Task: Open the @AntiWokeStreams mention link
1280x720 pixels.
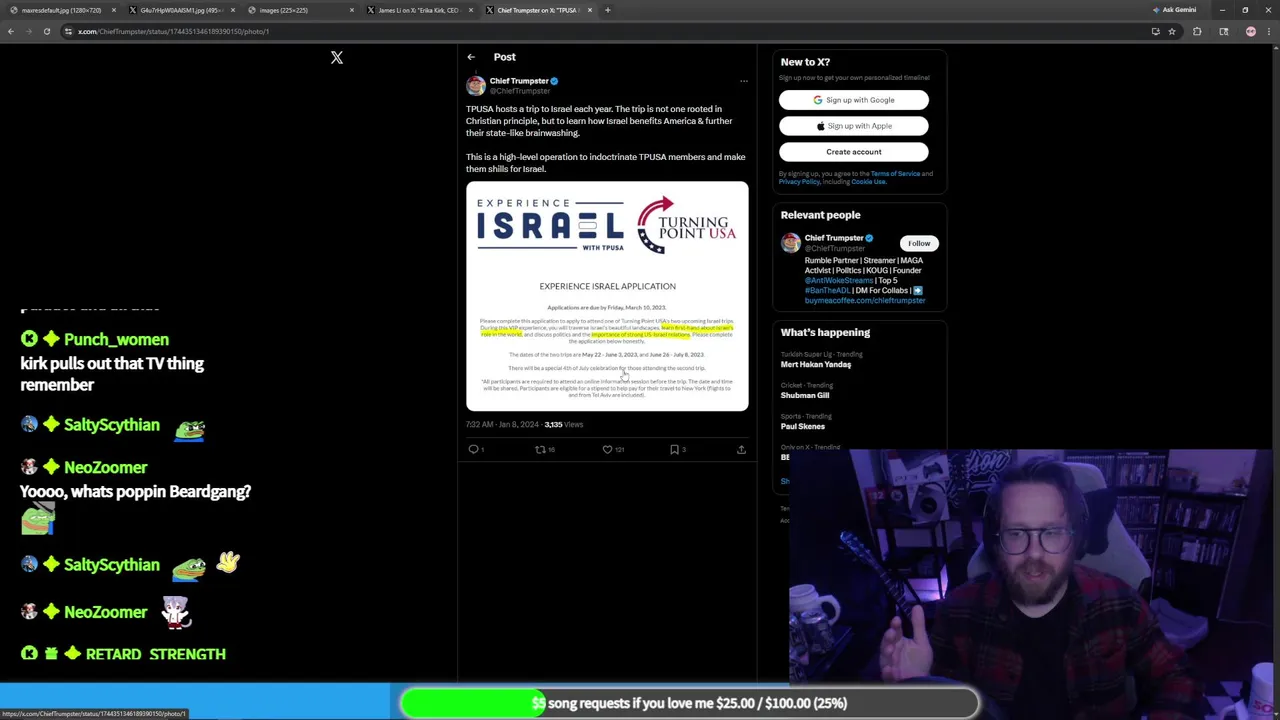Action: click(x=839, y=281)
